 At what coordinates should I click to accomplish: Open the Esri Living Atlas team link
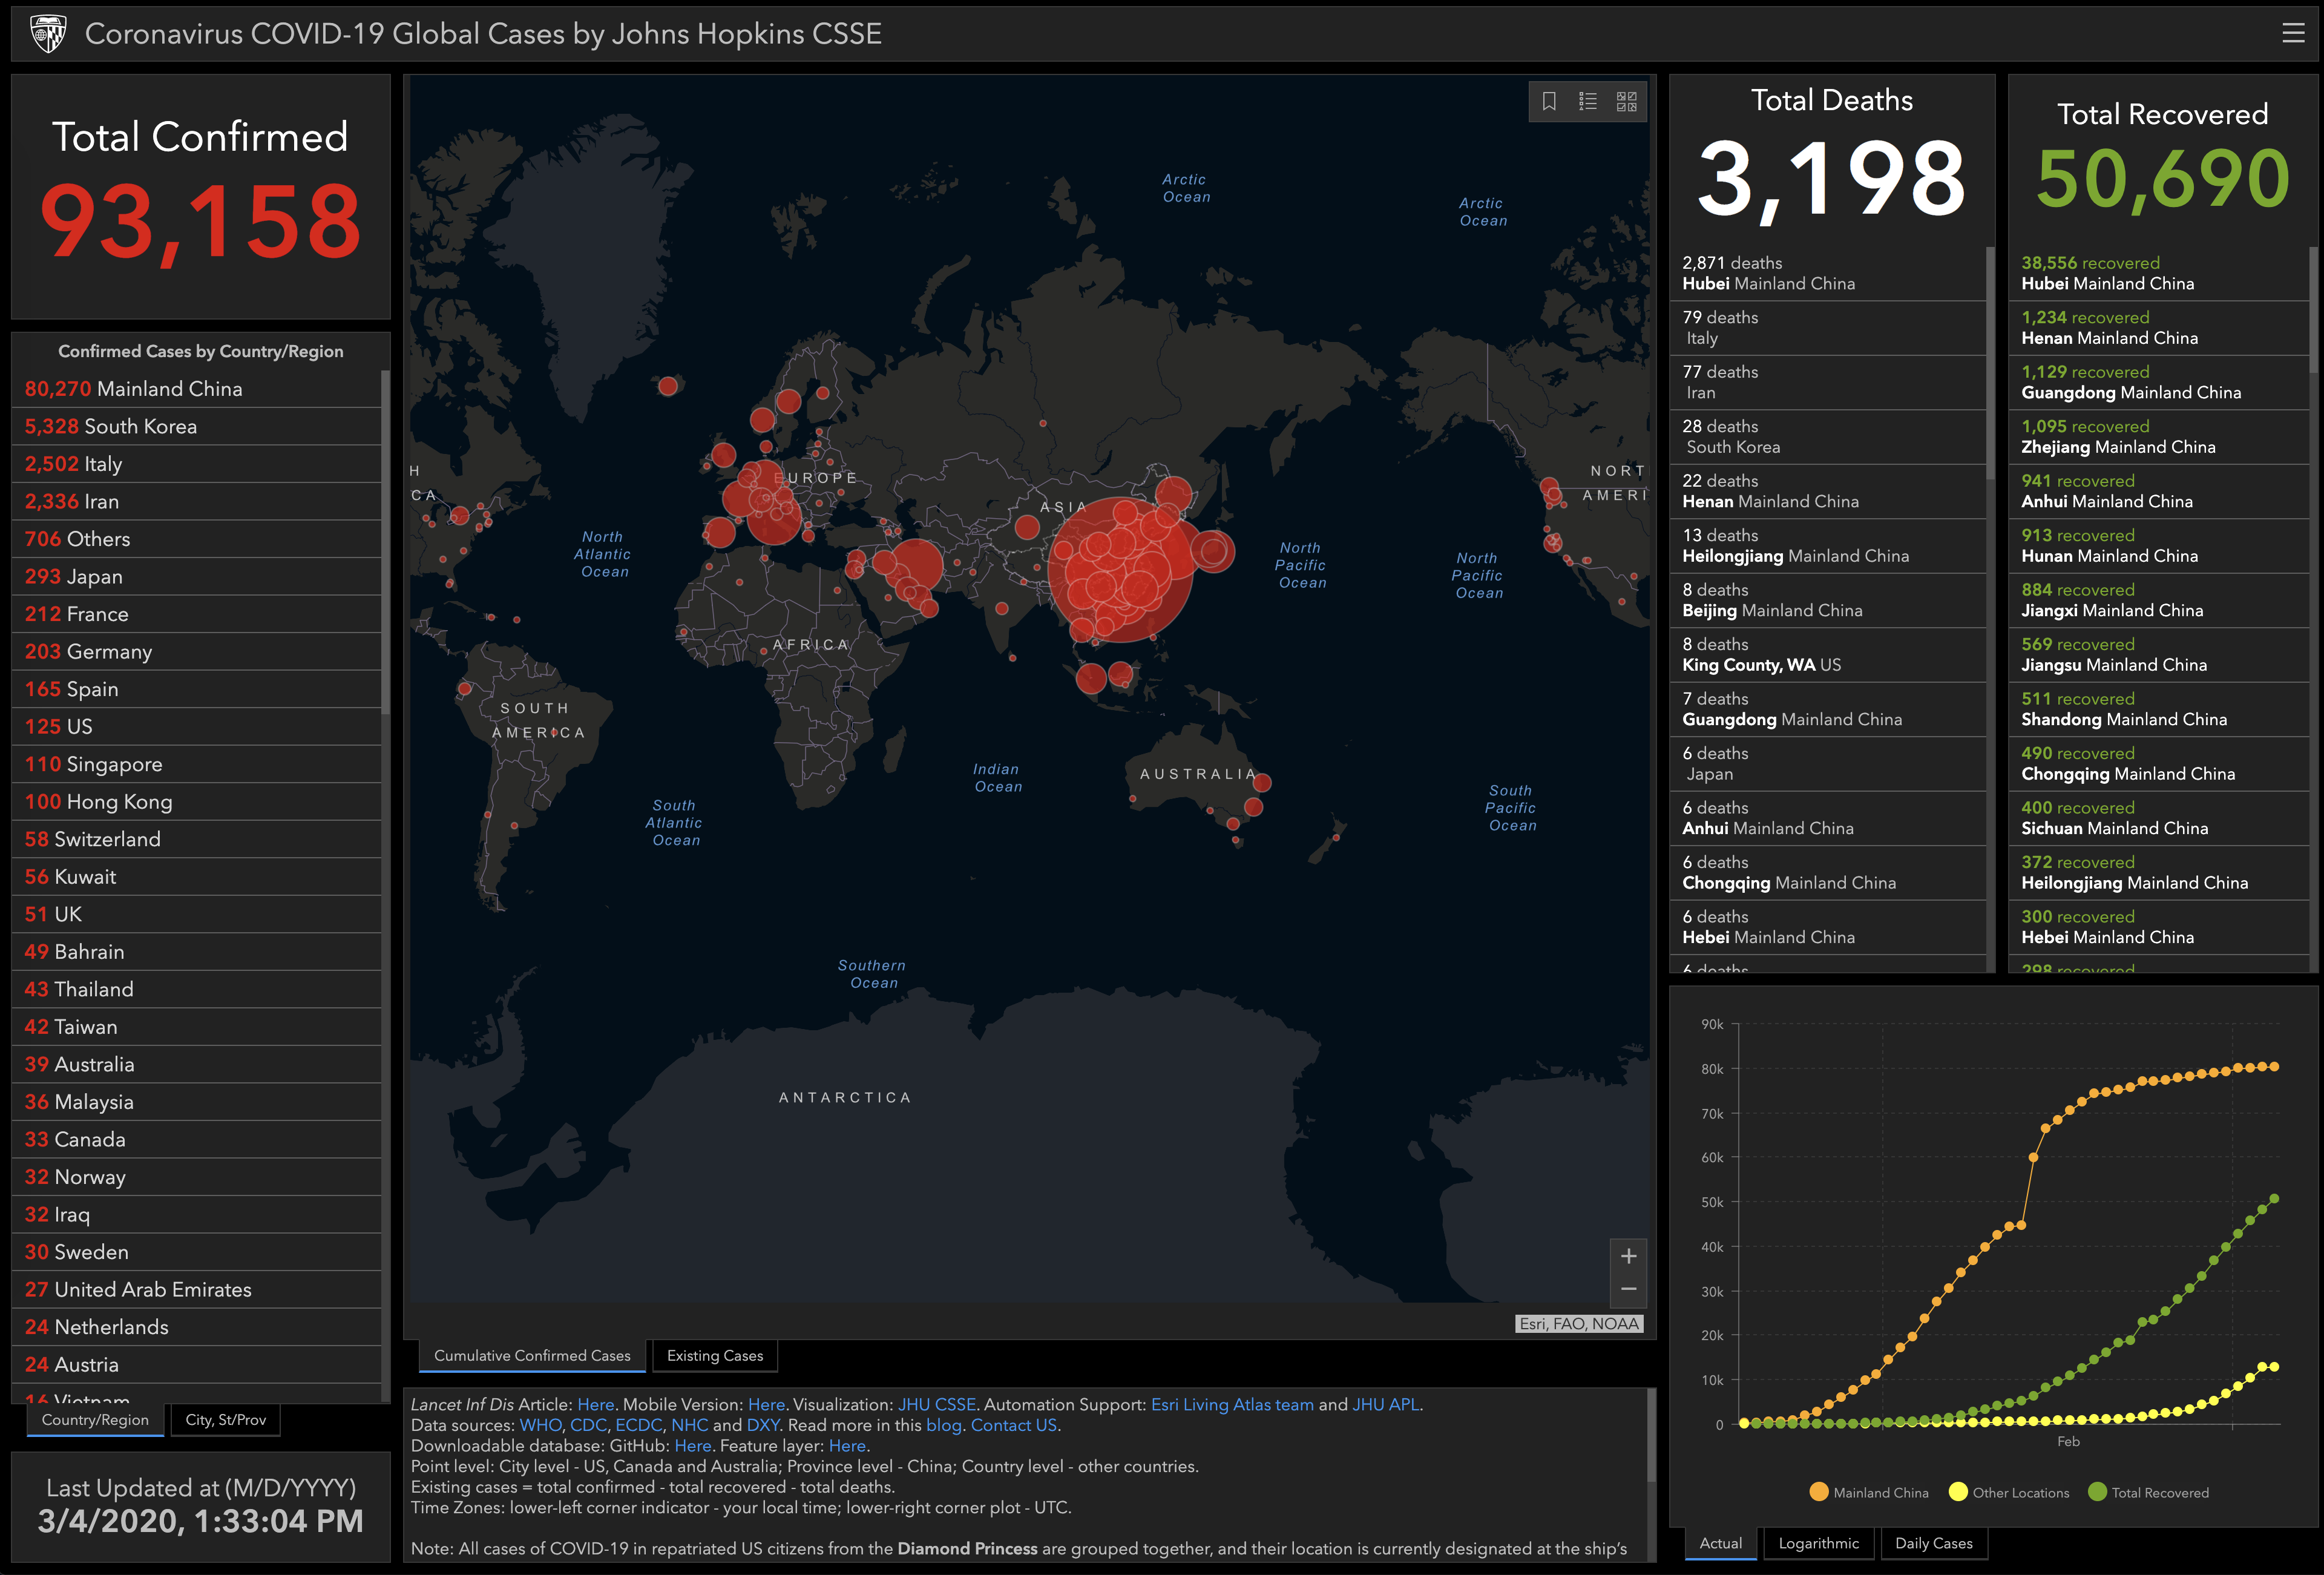click(1232, 1404)
